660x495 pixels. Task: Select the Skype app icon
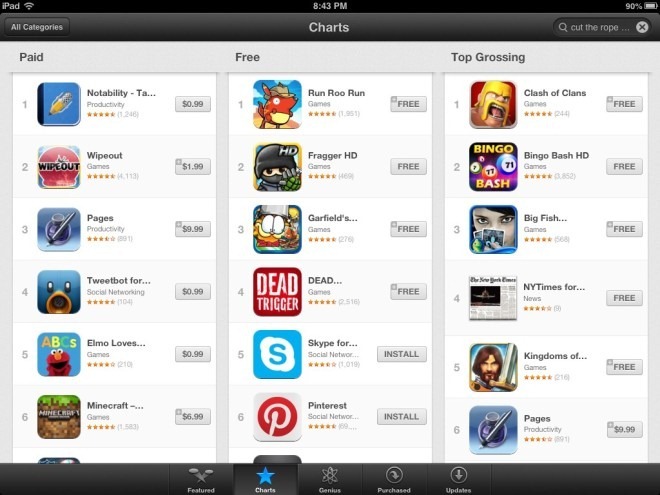[x=277, y=354]
